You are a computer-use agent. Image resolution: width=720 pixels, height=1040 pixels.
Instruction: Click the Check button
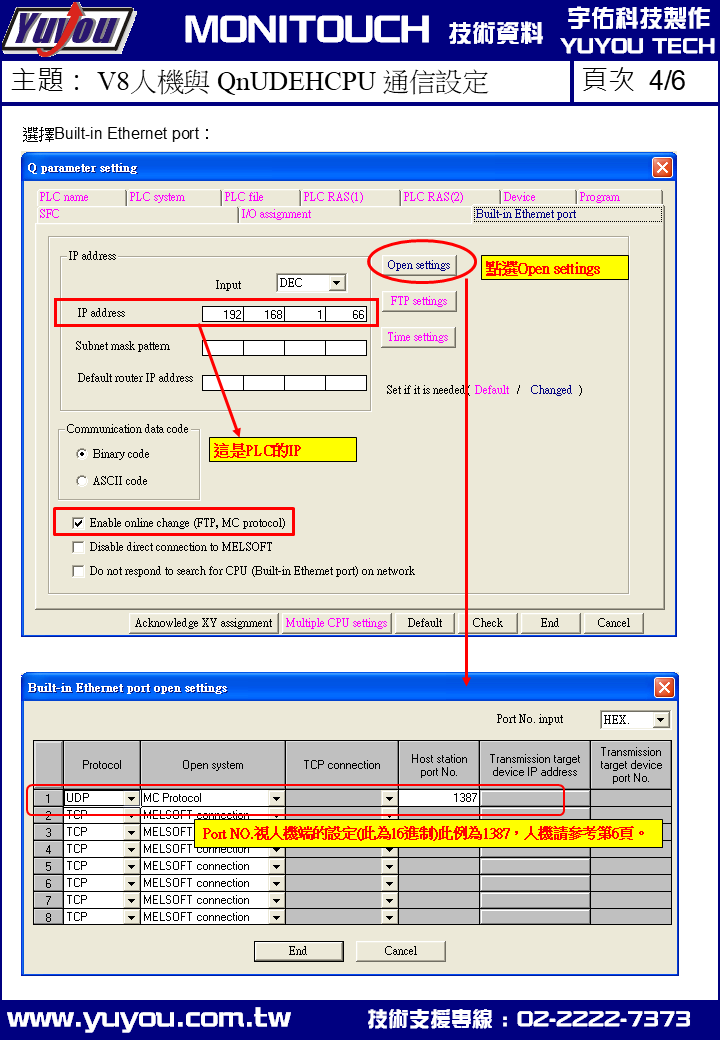[487, 623]
